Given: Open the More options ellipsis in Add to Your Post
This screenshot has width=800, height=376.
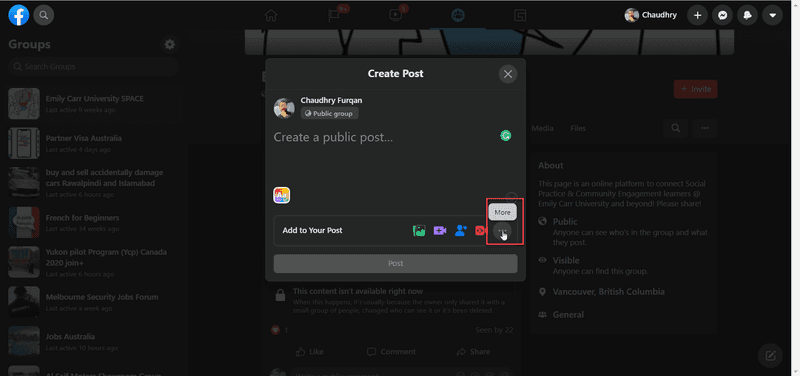Looking at the screenshot, I should (x=503, y=231).
